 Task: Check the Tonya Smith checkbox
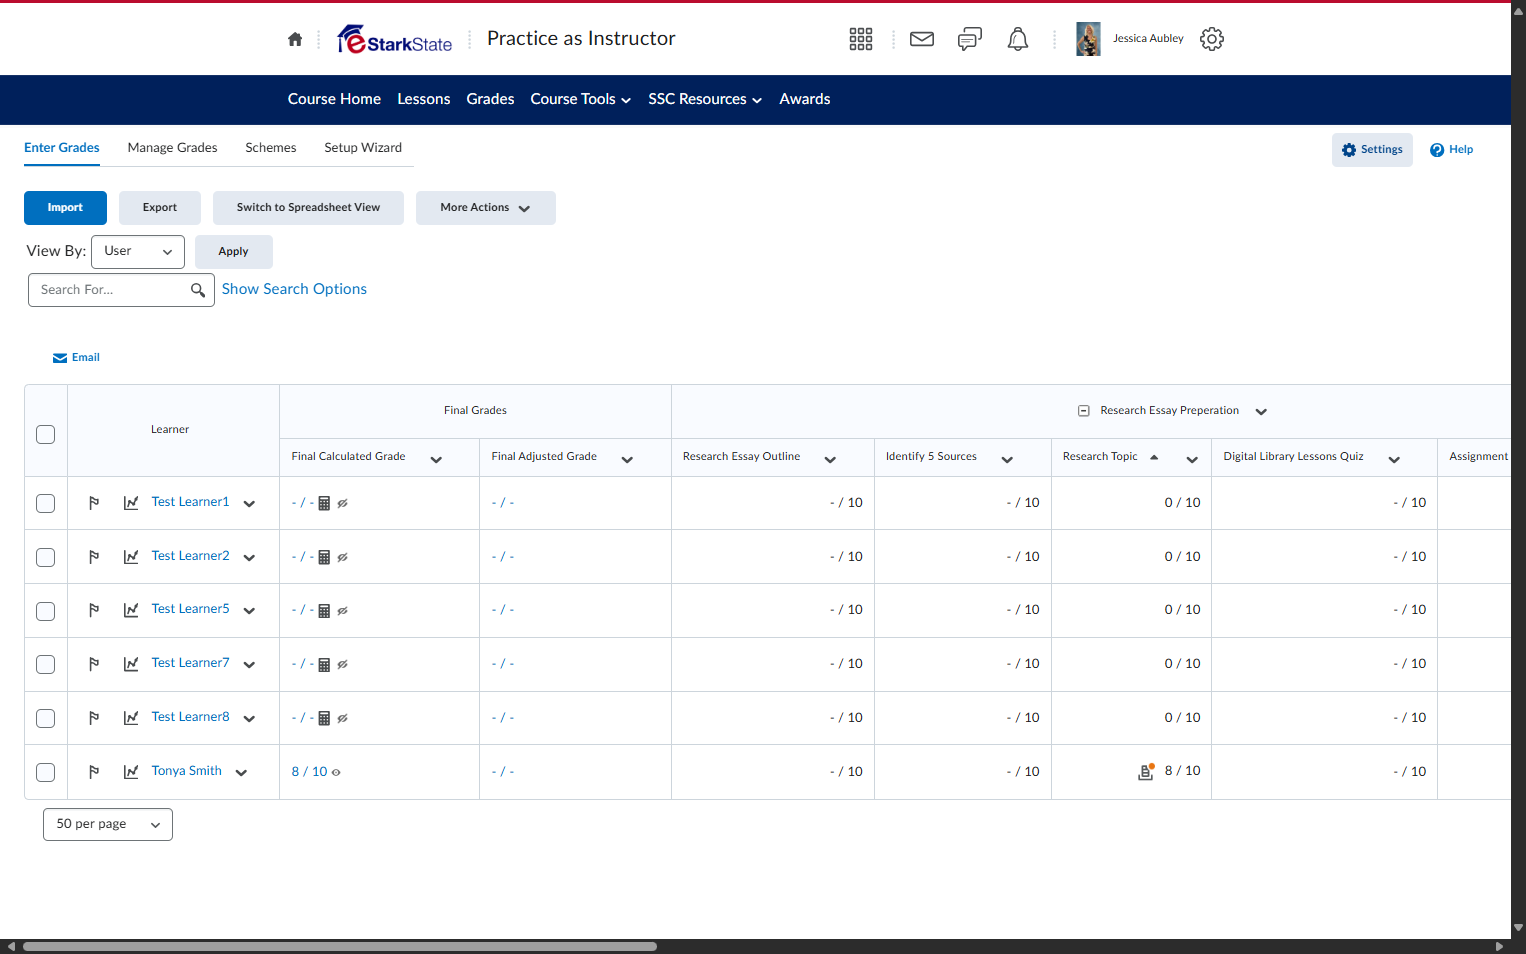[x=46, y=772]
